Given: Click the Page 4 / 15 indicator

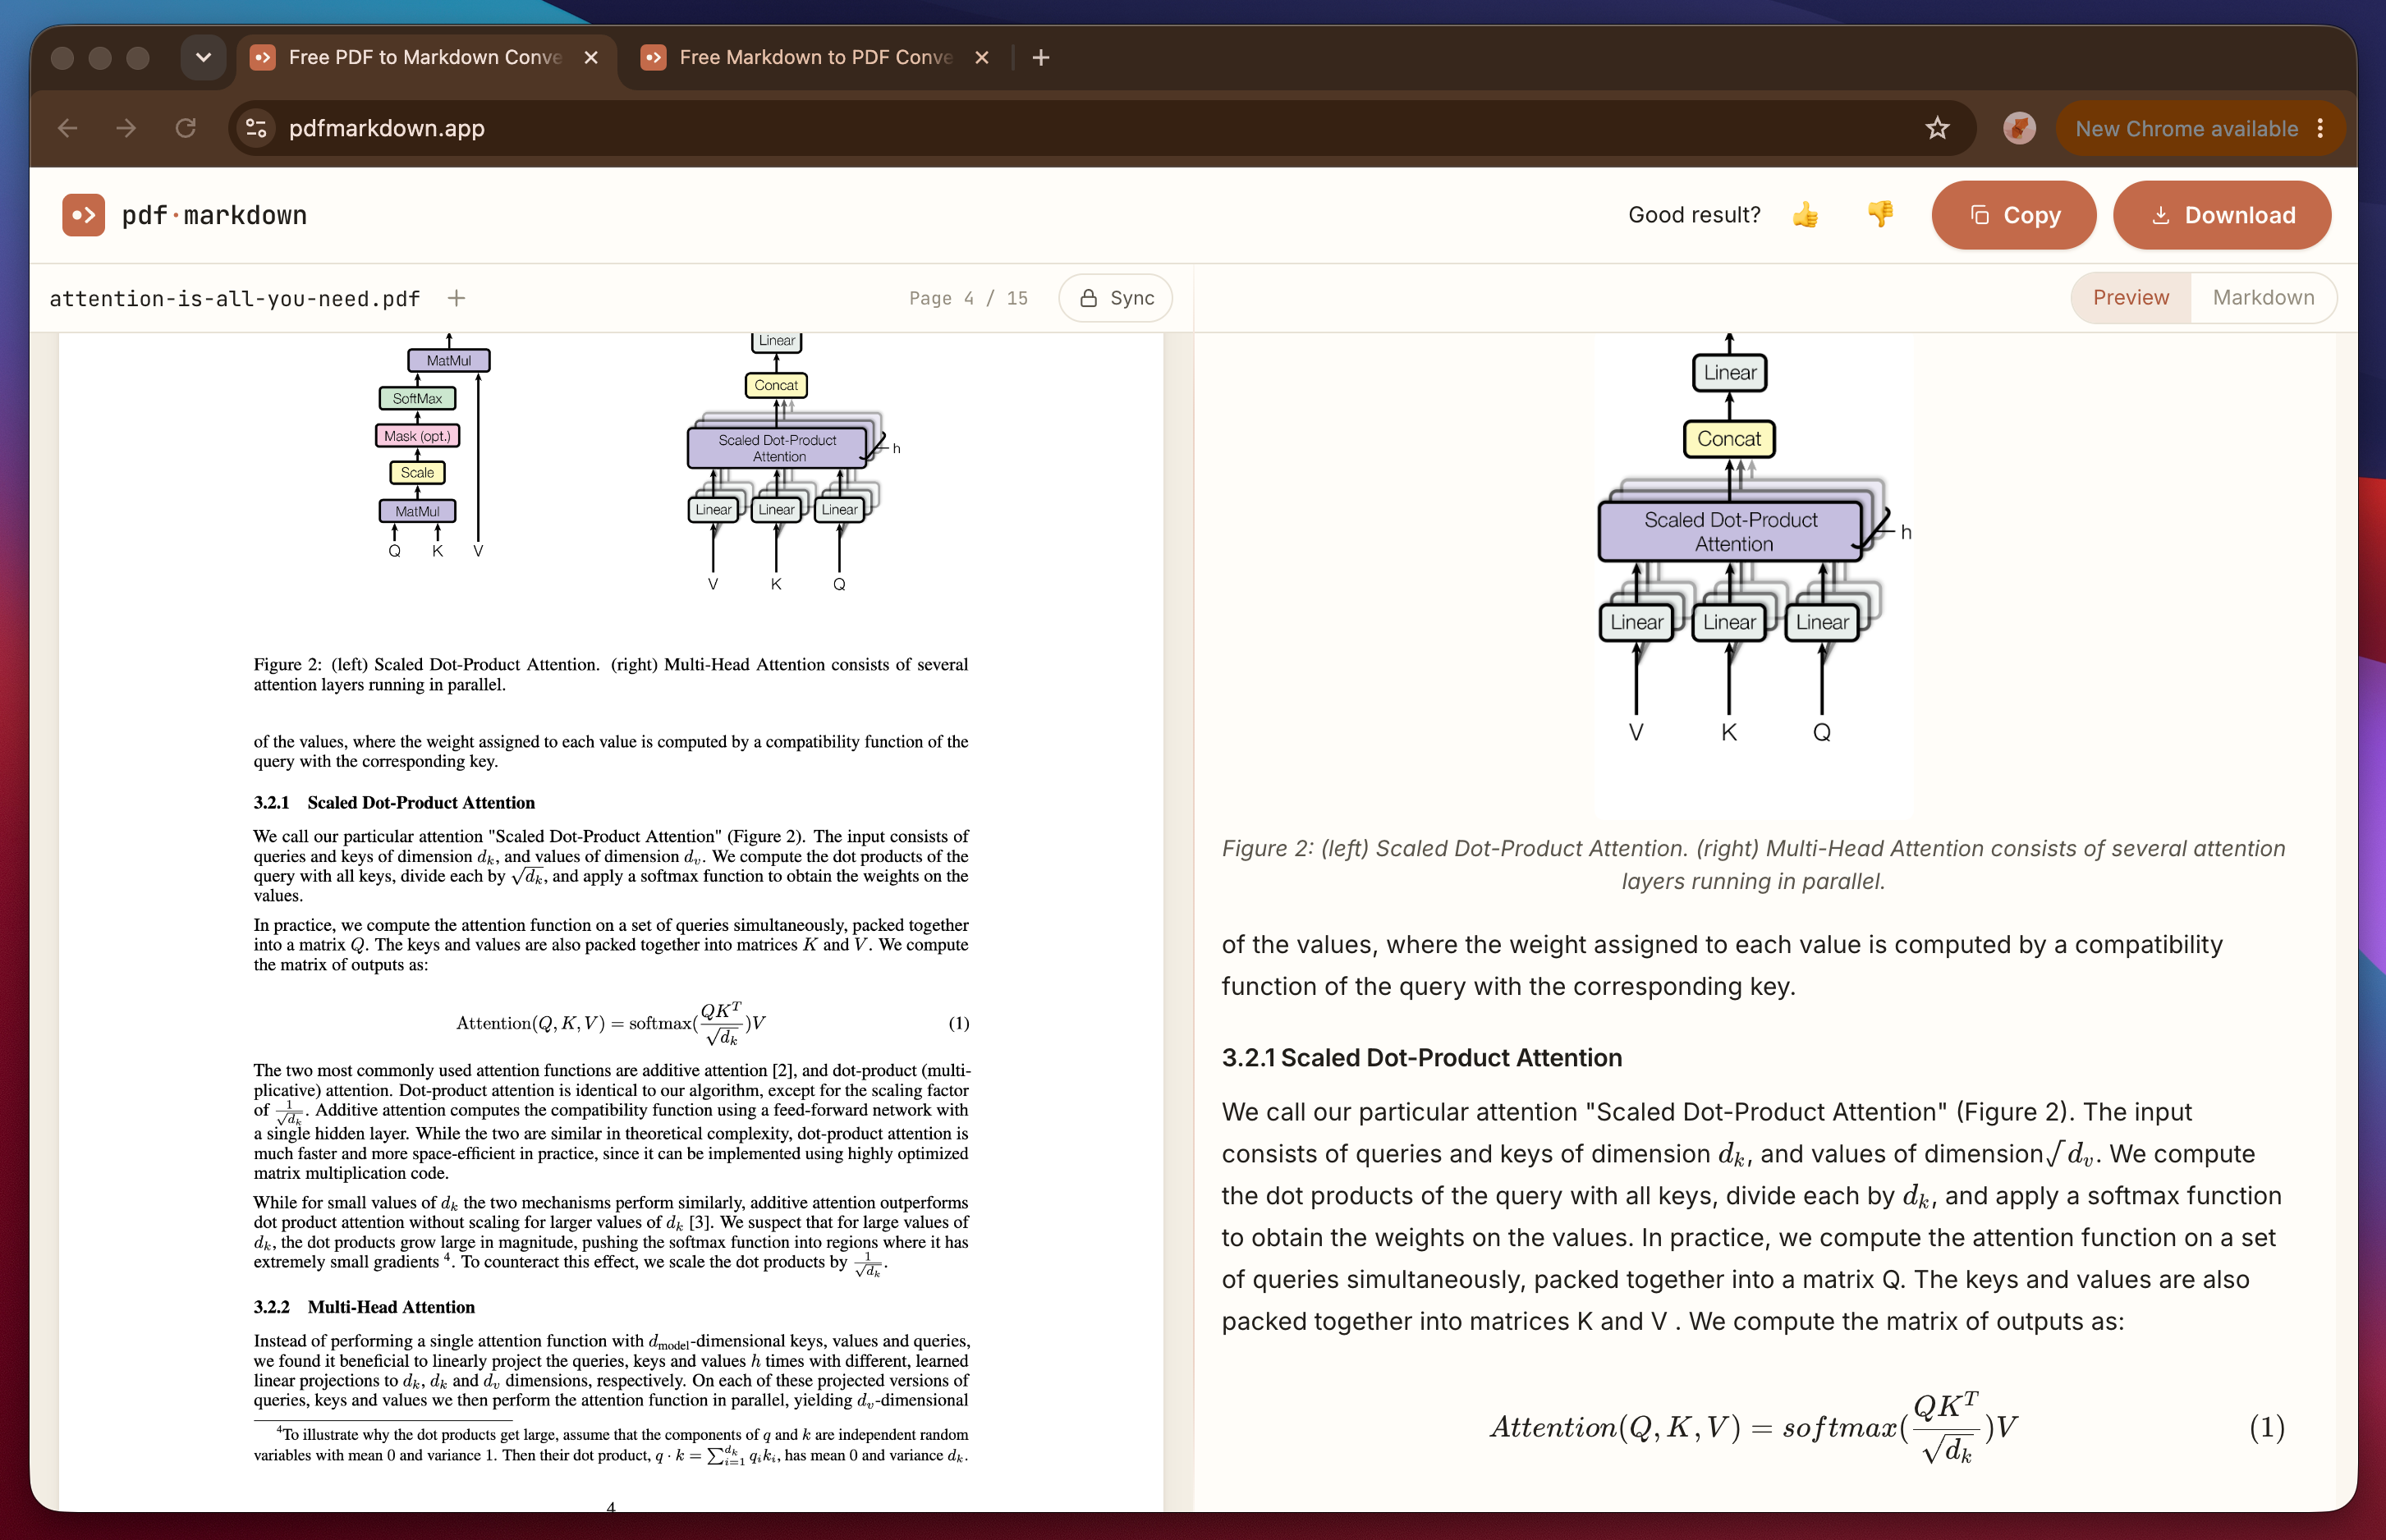Looking at the screenshot, I should [x=968, y=298].
